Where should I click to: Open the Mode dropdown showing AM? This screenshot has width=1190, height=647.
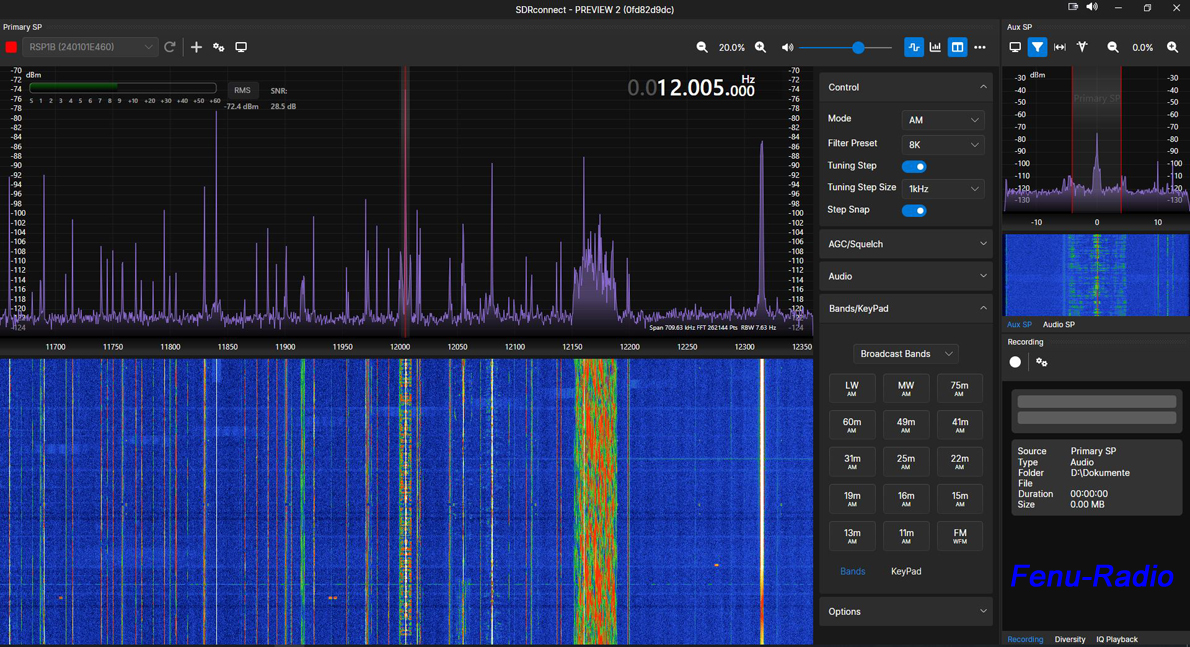point(941,119)
